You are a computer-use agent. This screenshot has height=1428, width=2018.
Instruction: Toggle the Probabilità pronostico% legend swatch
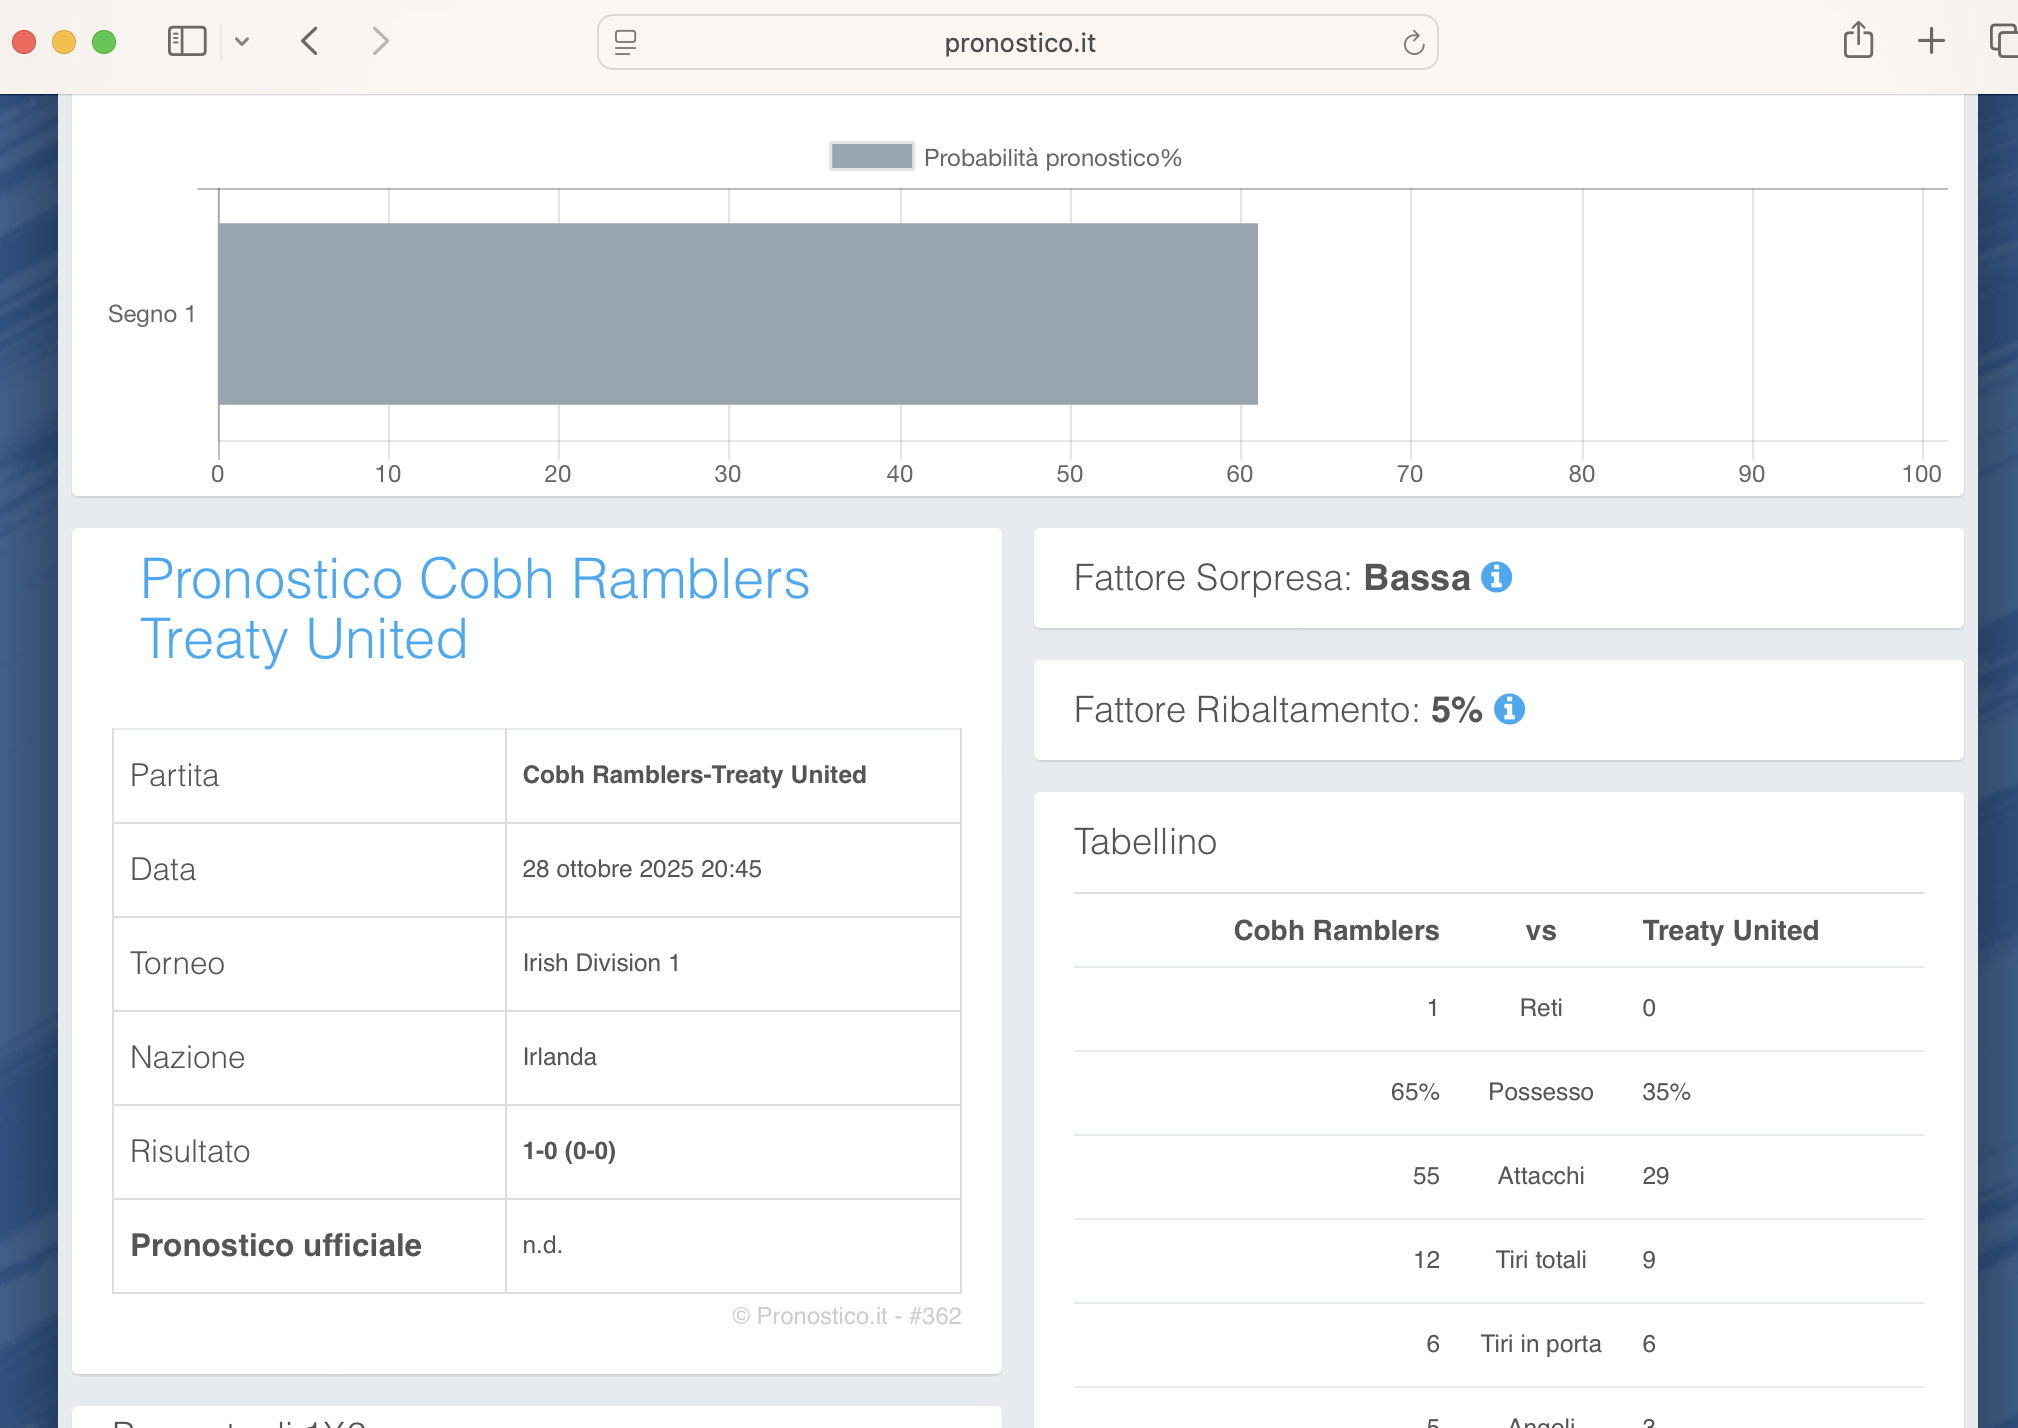pyautogui.click(x=871, y=157)
